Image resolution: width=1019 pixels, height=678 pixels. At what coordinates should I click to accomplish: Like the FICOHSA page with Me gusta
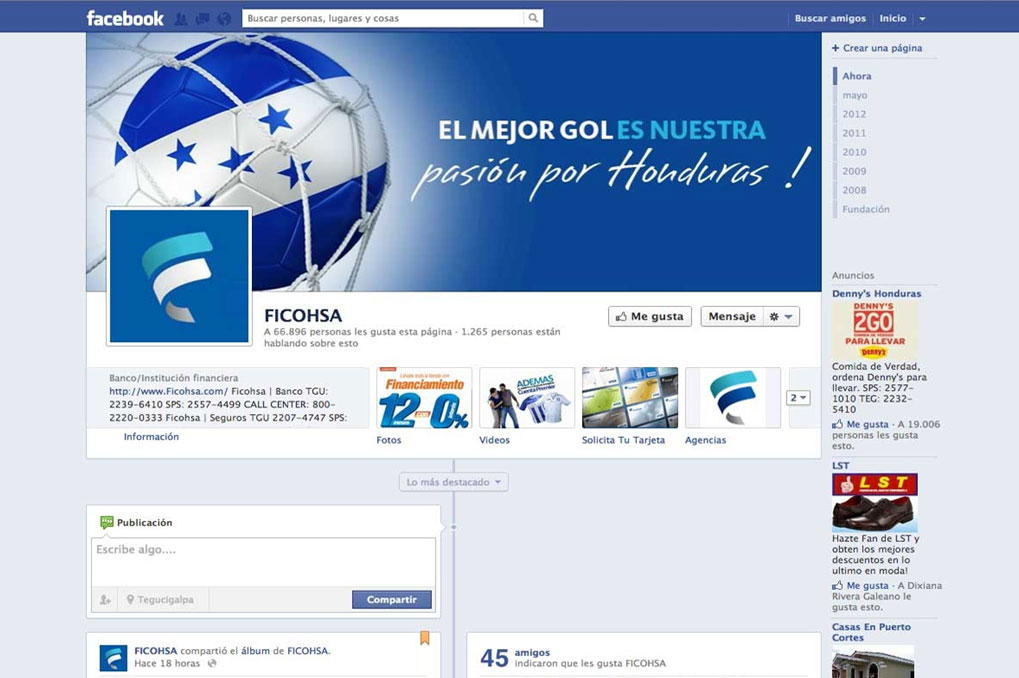(650, 316)
